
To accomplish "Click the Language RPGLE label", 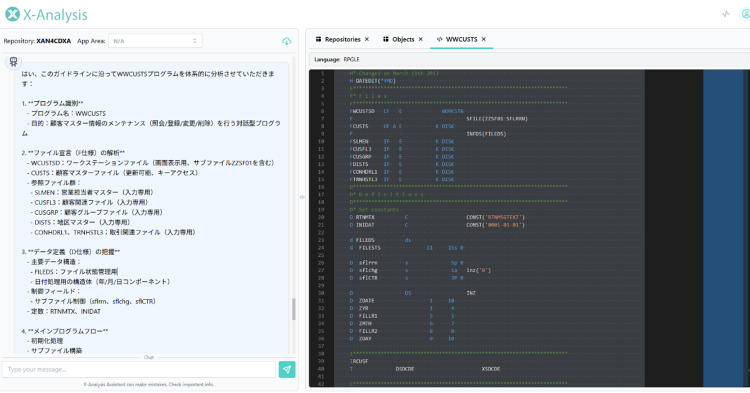I will pos(337,59).
